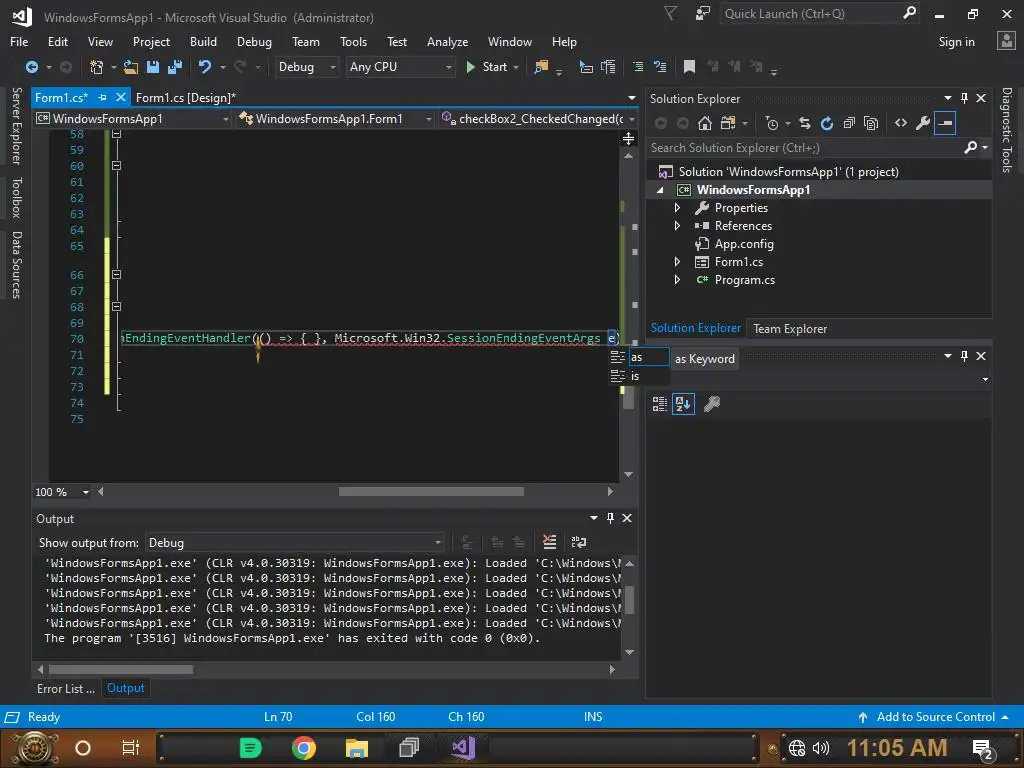Toggle auto-hide pin on the Properties panel
The height and width of the screenshot is (768, 1024).
coord(964,356)
